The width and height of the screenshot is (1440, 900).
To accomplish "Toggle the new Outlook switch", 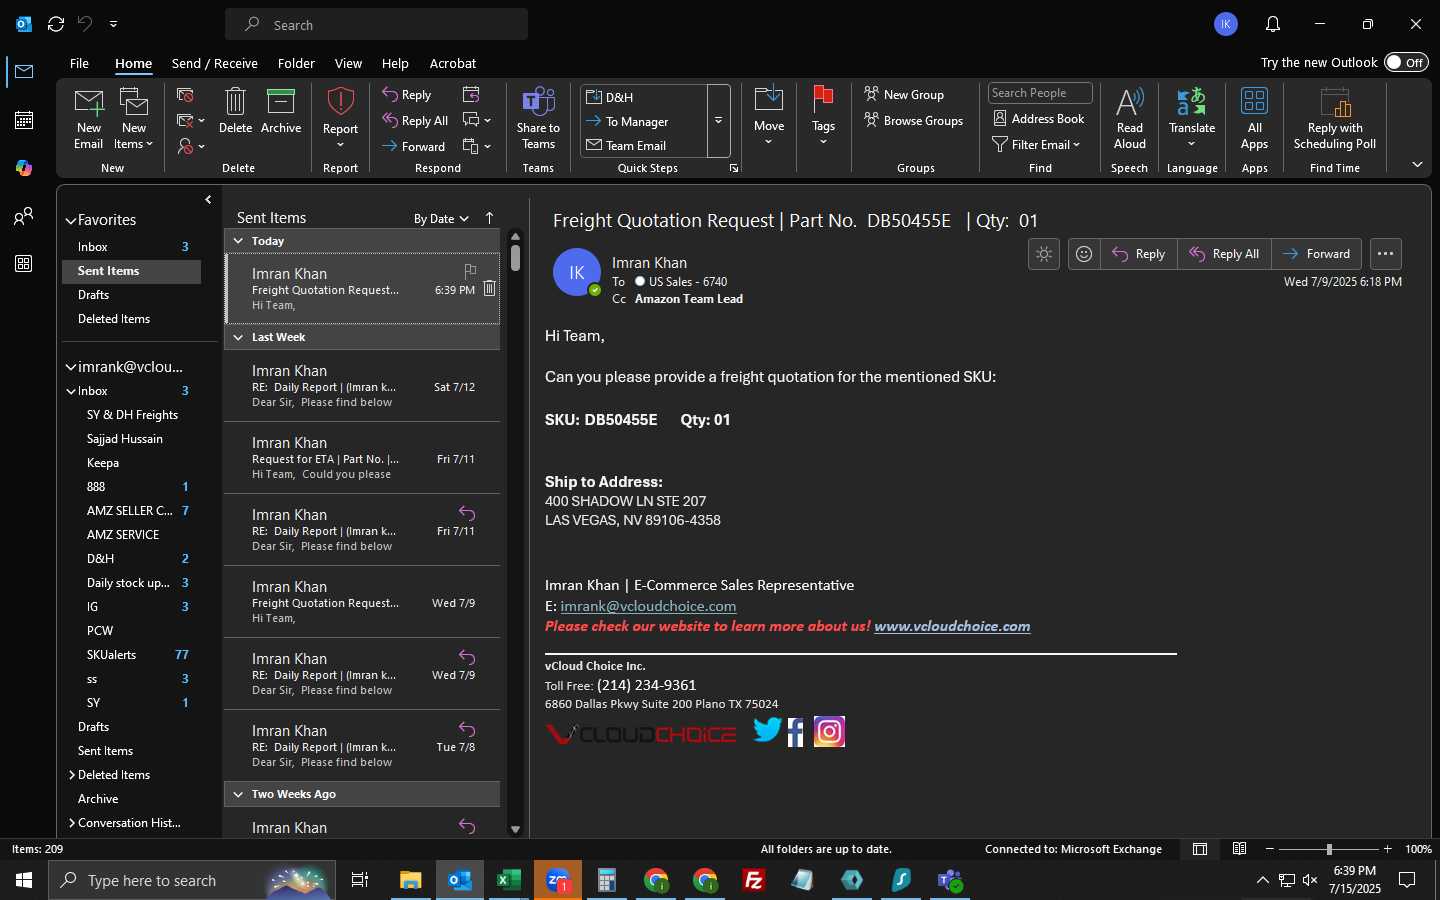I will click(x=1406, y=62).
